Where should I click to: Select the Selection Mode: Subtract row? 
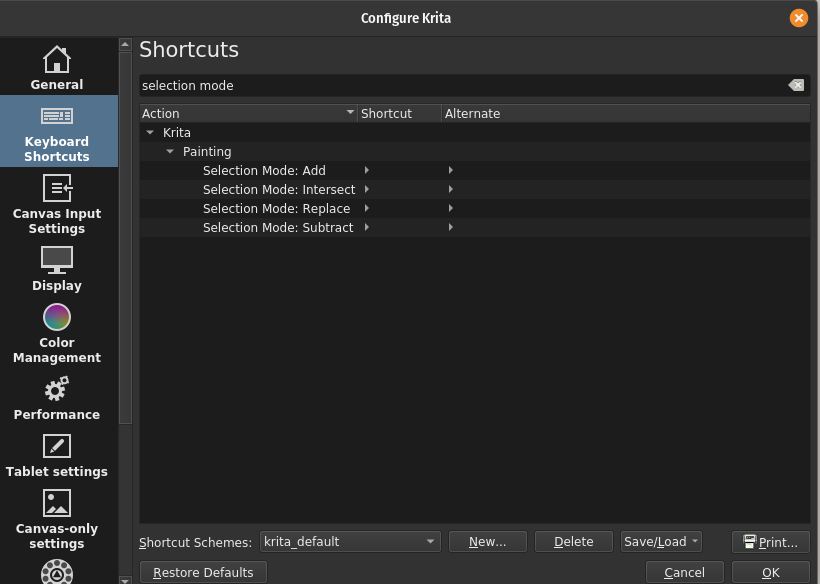277,228
